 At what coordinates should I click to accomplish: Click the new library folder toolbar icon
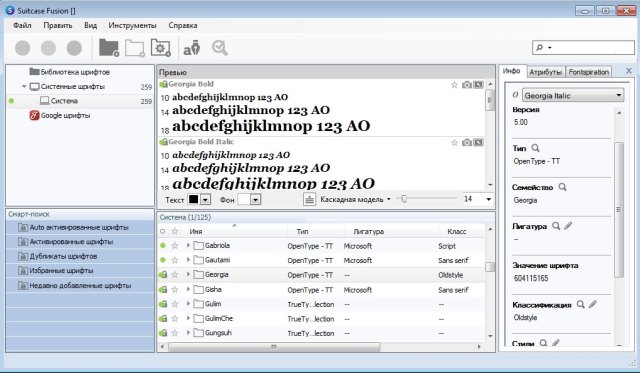pyautogui.click(x=109, y=48)
